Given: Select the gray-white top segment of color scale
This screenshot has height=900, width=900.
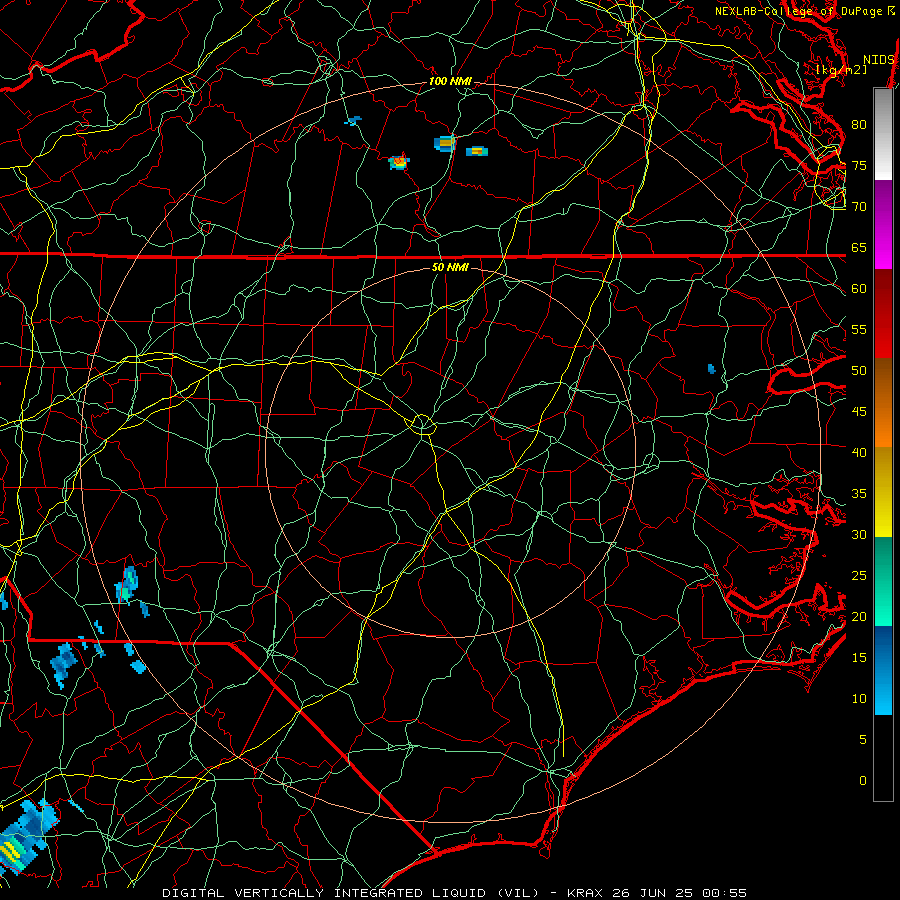Looking at the screenshot, I should pos(883,134).
